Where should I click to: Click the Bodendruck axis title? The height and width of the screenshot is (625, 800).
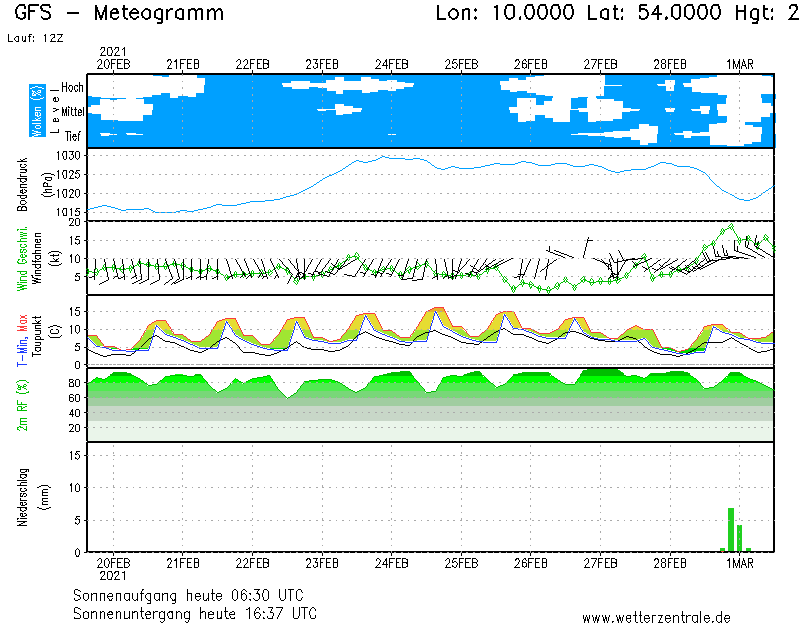click(23, 185)
